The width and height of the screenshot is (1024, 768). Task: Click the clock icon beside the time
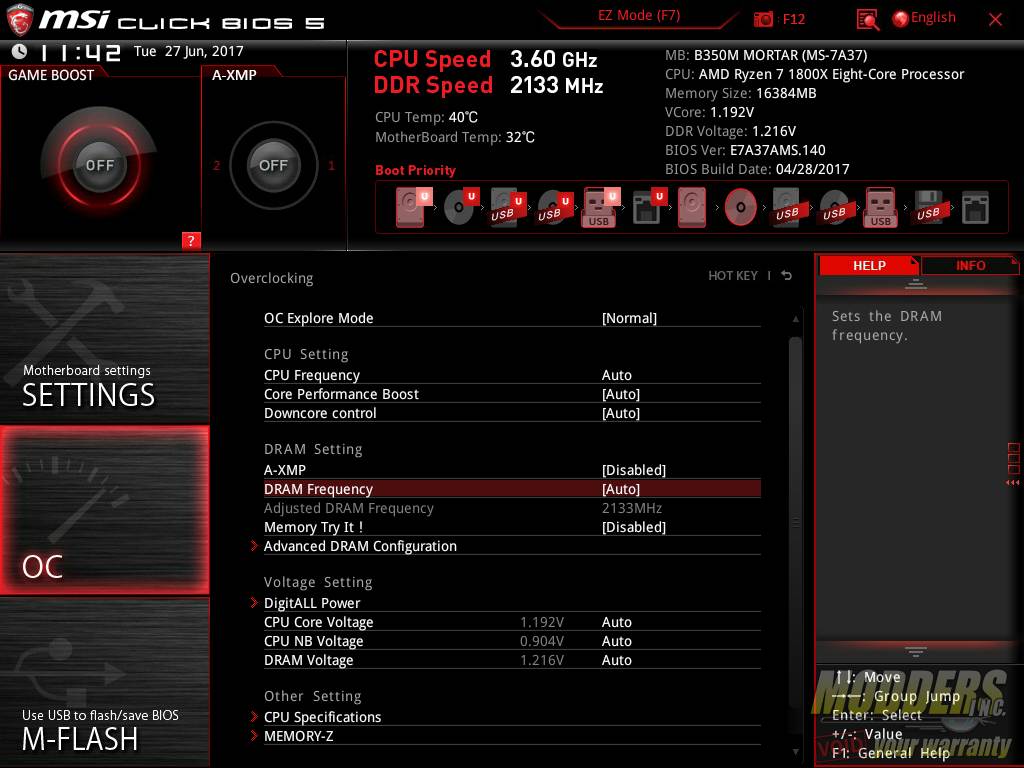[x=20, y=51]
